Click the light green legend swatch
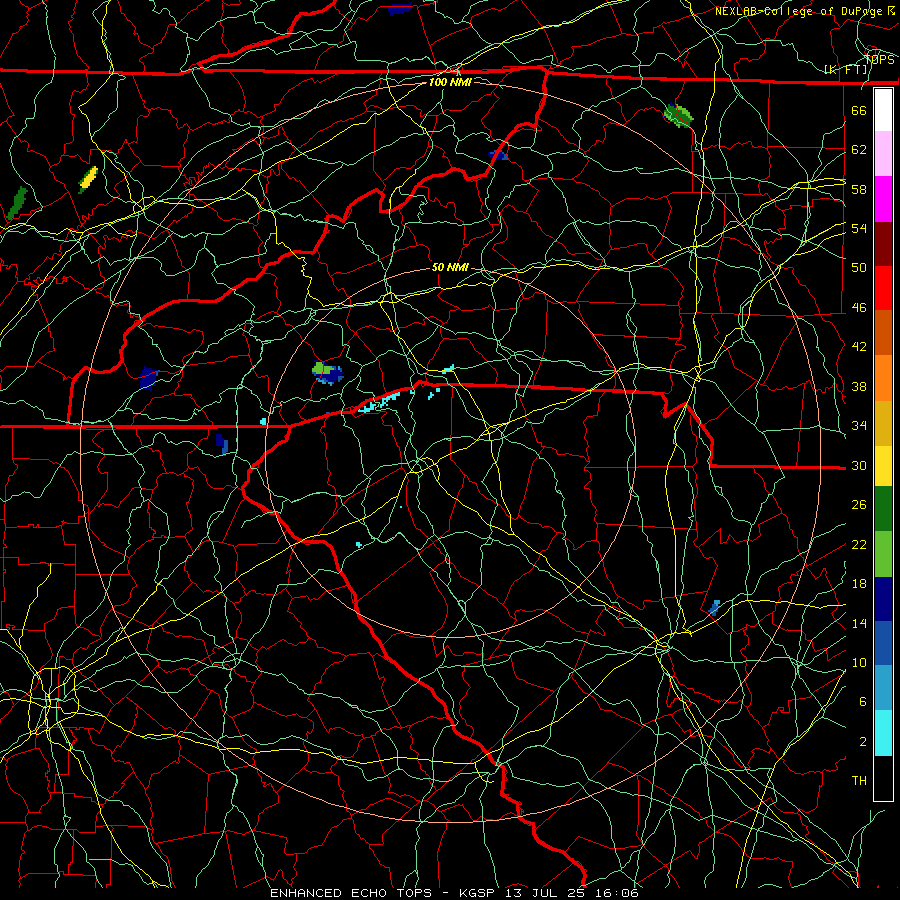This screenshot has width=900, height=900. pyautogui.click(x=883, y=554)
